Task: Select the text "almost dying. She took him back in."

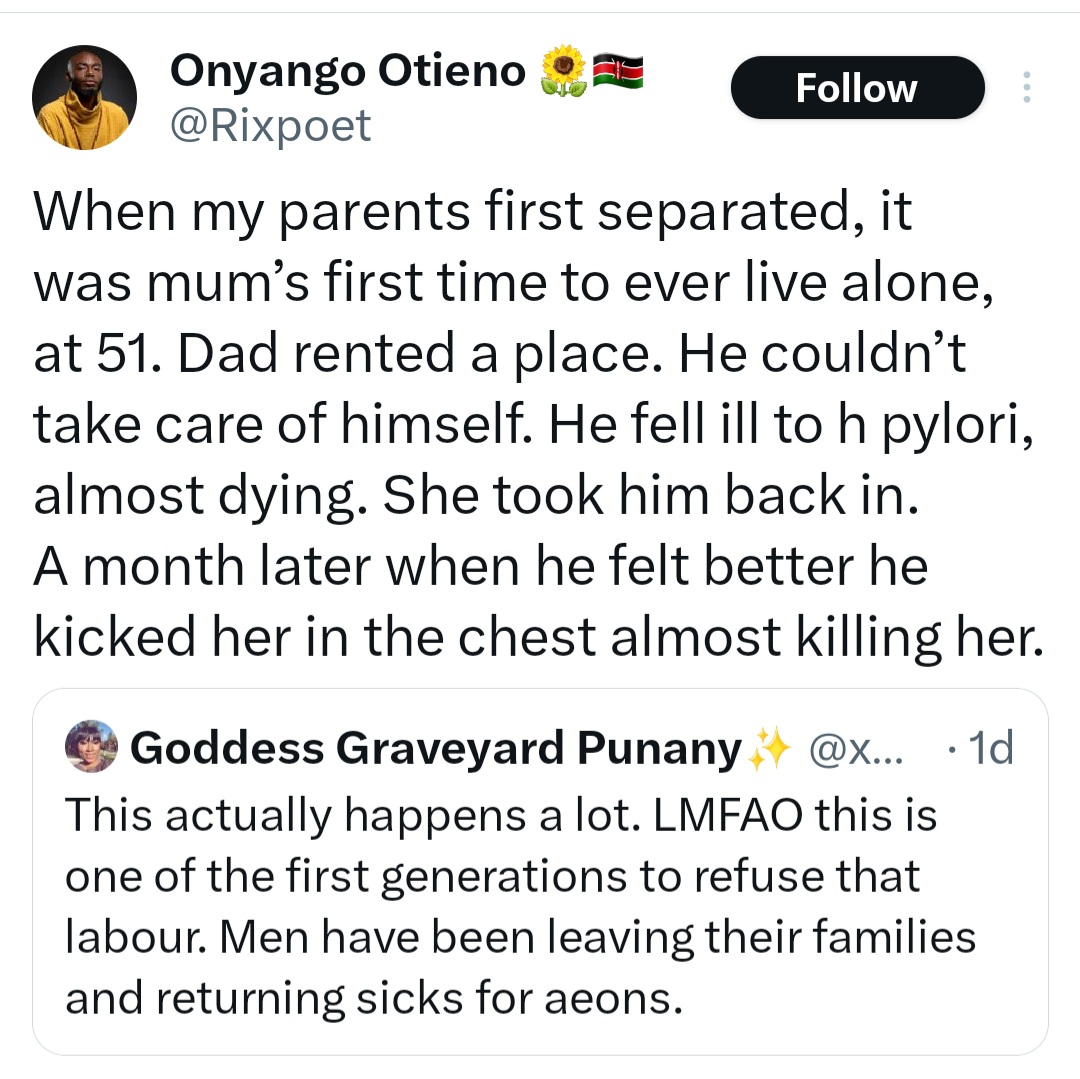Action: click(475, 496)
